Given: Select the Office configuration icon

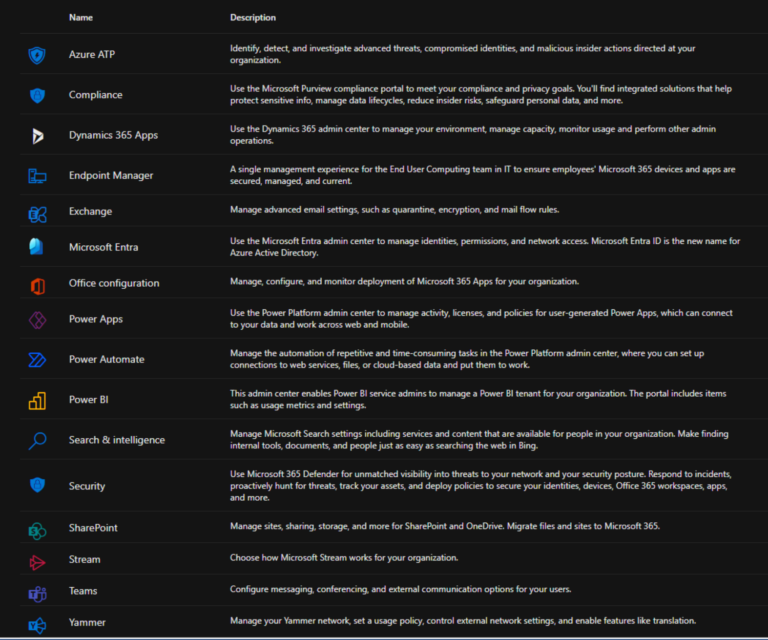Looking at the screenshot, I should click(x=38, y=286).
